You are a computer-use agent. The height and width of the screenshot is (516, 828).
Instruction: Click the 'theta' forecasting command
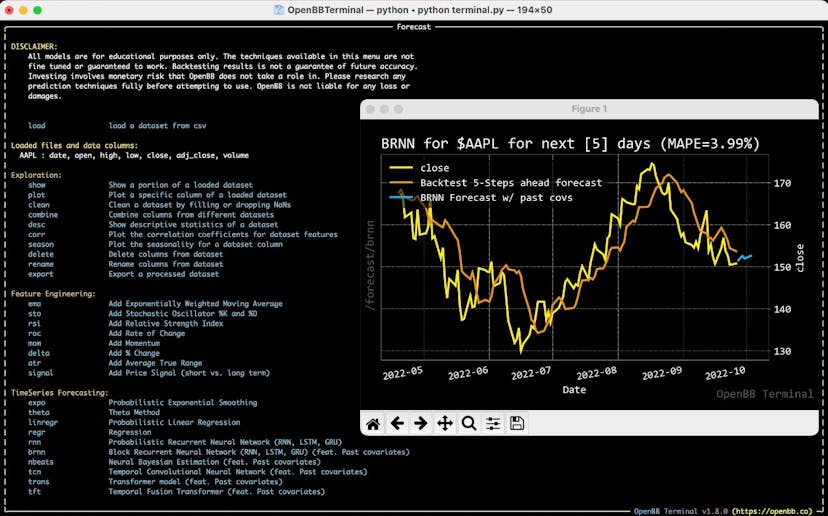click(x=39, y=412)
